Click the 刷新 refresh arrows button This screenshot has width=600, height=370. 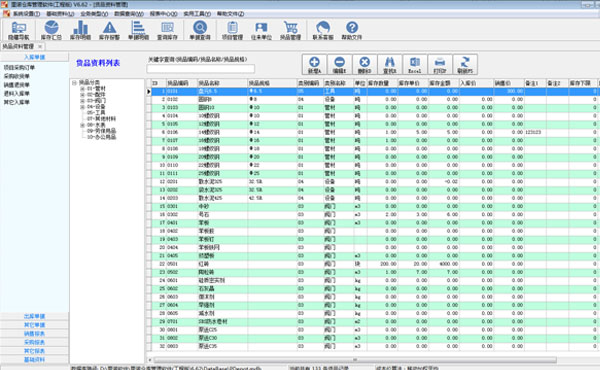(x=465, y=65)
